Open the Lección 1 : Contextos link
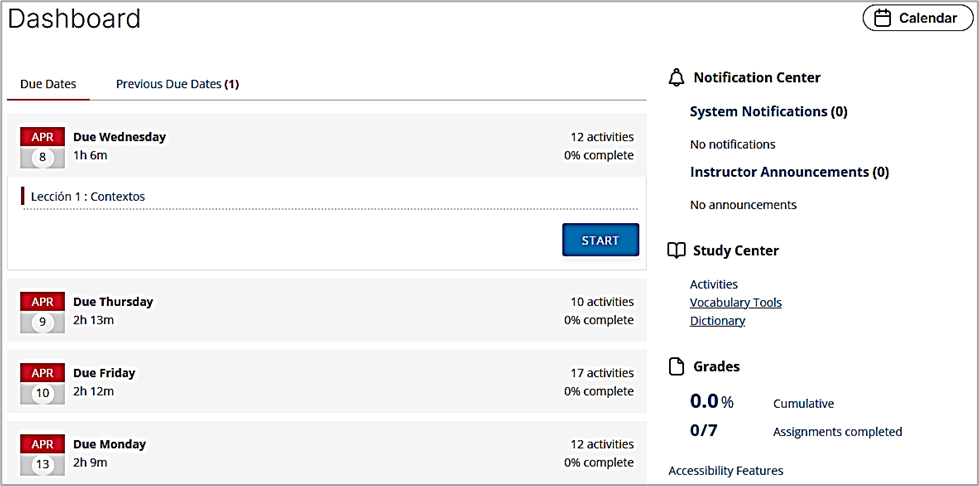Screen dimensions: 979x486 [x=88, y=196]
